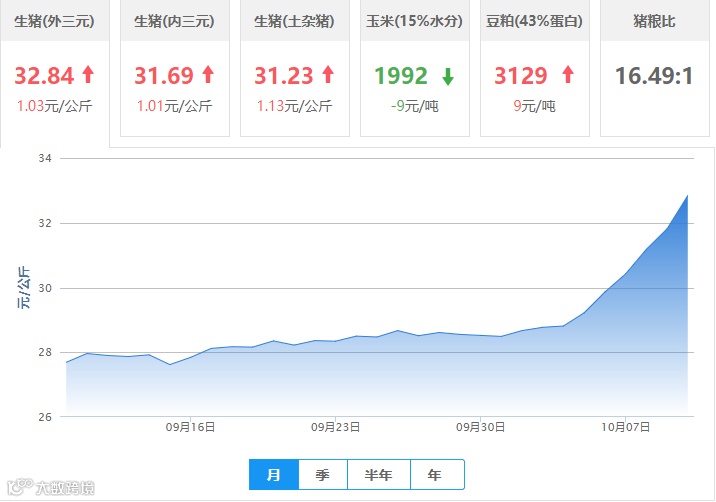Image resolution: width=716 pixels, height=502 pixels.
Task: Click the 28 y-axis label
Action: click(45, 352)
